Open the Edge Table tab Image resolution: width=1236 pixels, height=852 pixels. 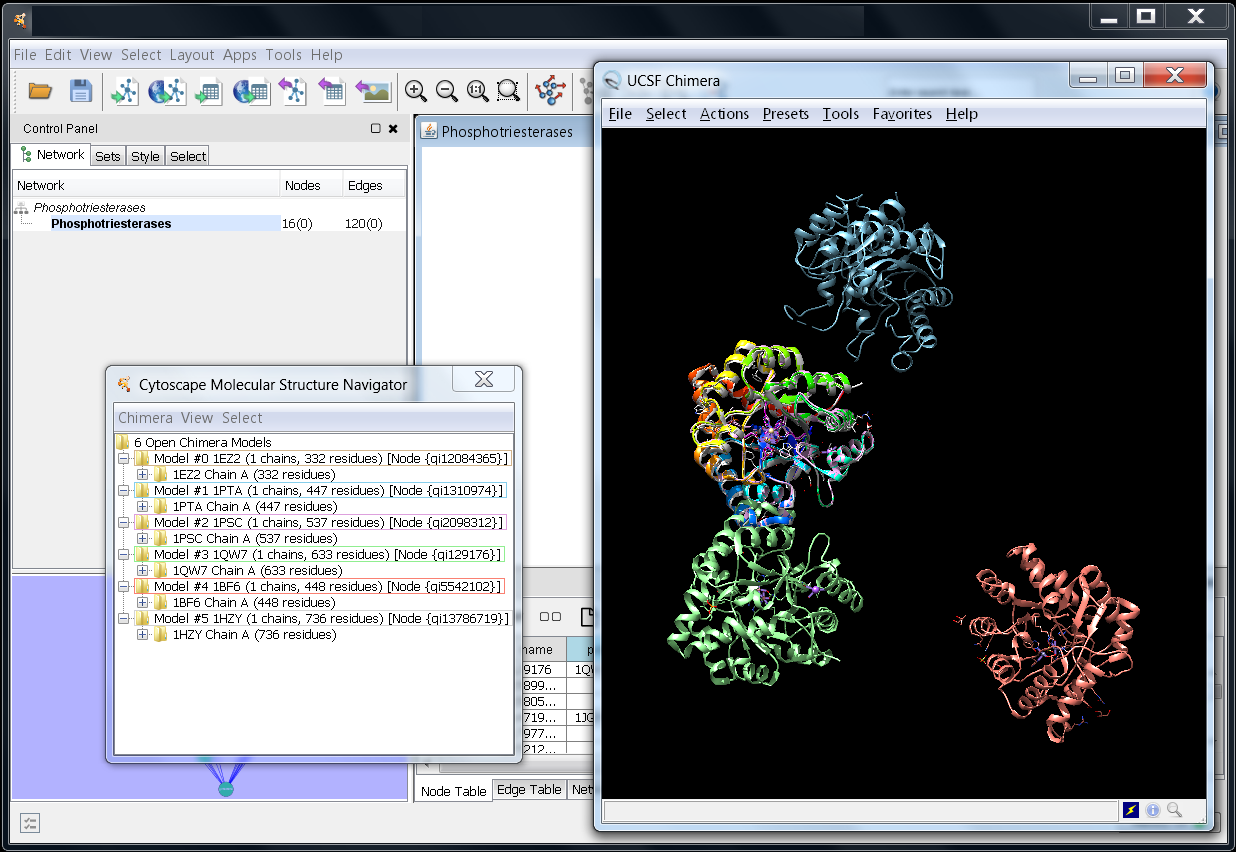pos(529,790)
